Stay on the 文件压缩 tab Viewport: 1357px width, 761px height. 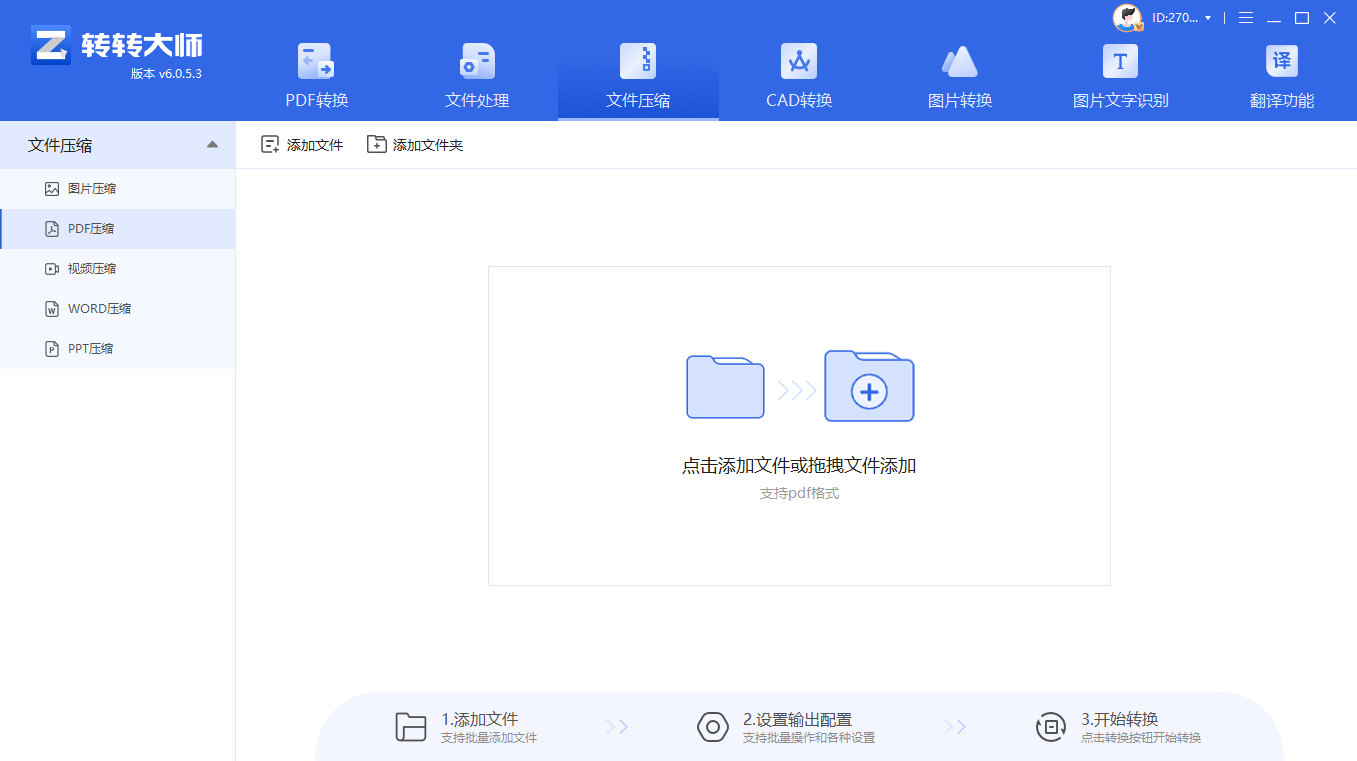pyautogui.click(x=637, y=75)
